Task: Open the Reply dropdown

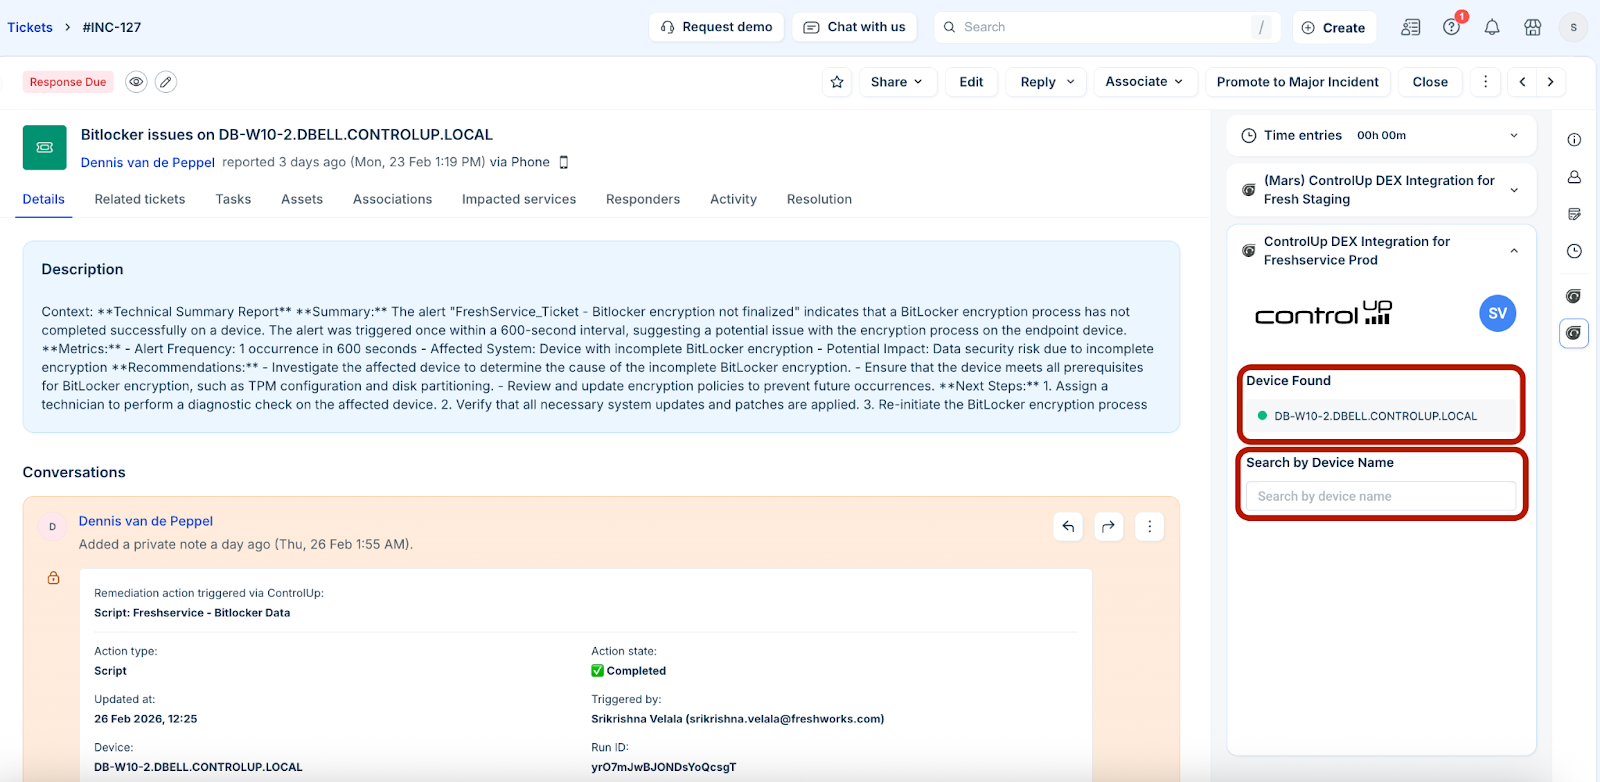Action: (1047, 82)
